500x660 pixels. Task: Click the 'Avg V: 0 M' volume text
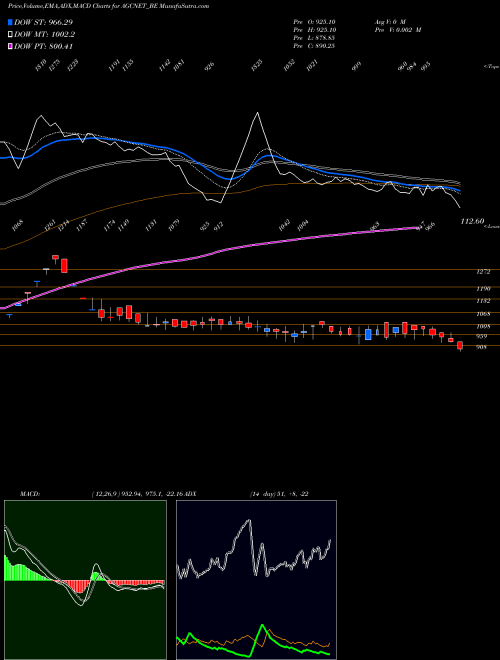(390, 22)
